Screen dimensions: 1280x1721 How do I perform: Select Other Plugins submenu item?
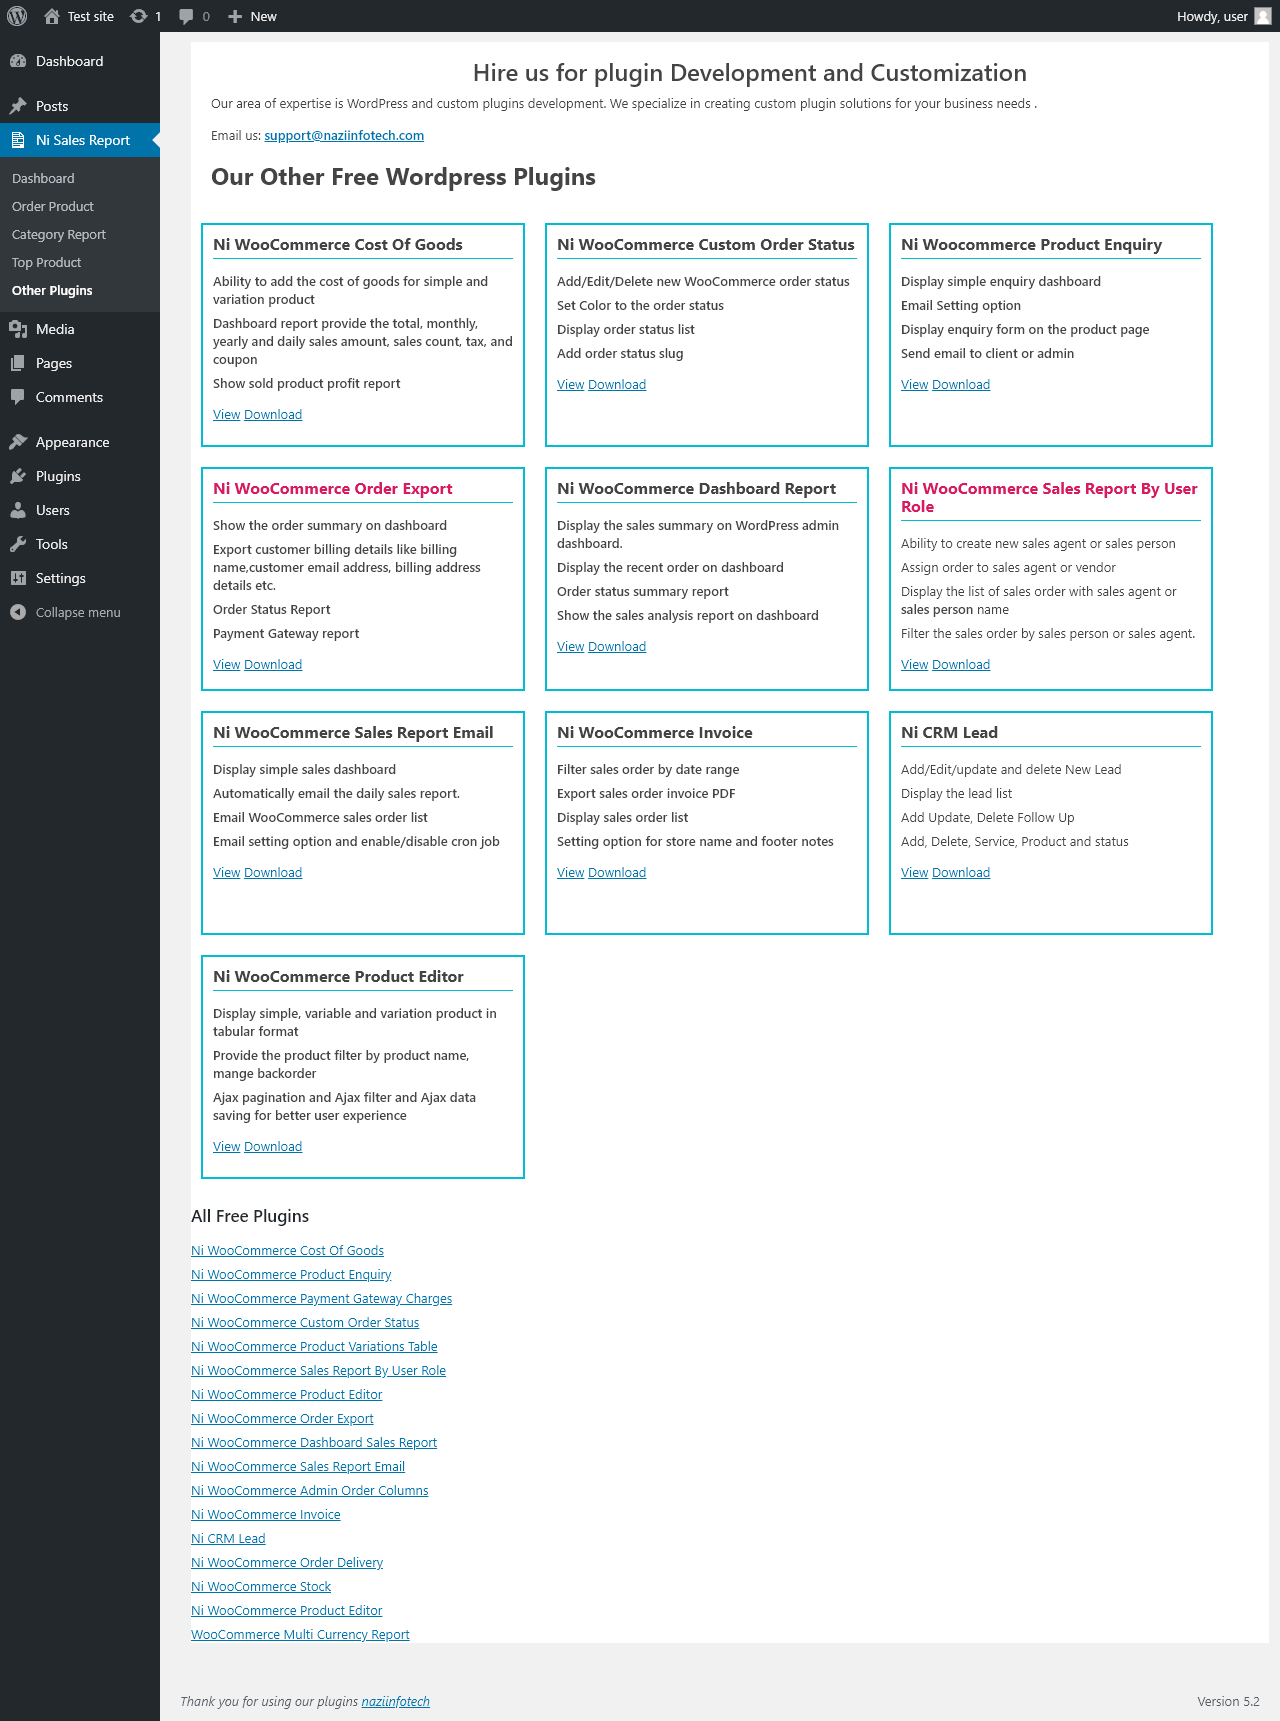52,290
